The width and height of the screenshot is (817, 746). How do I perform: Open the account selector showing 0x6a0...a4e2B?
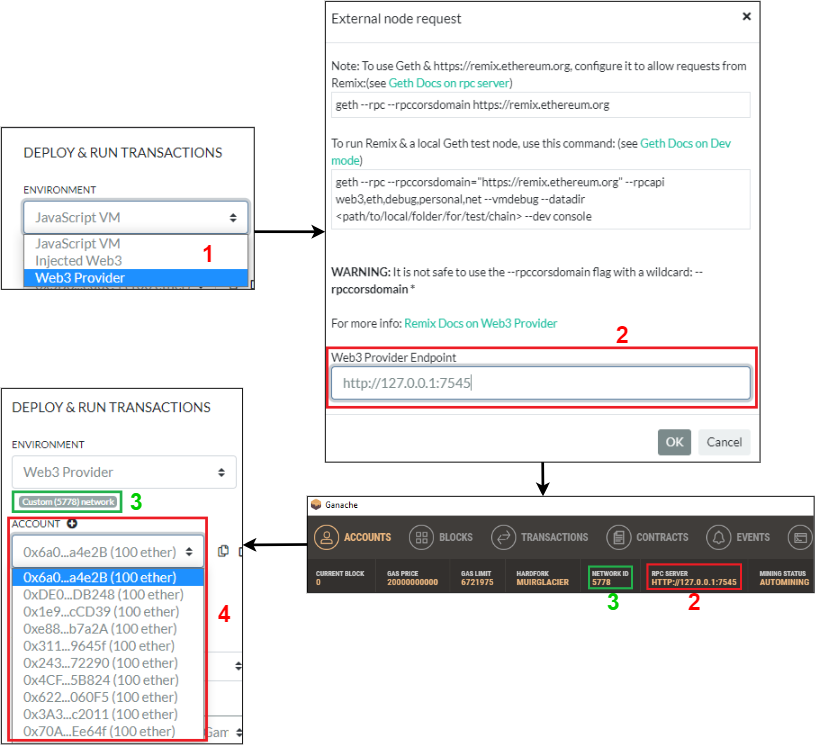(107, 552)
